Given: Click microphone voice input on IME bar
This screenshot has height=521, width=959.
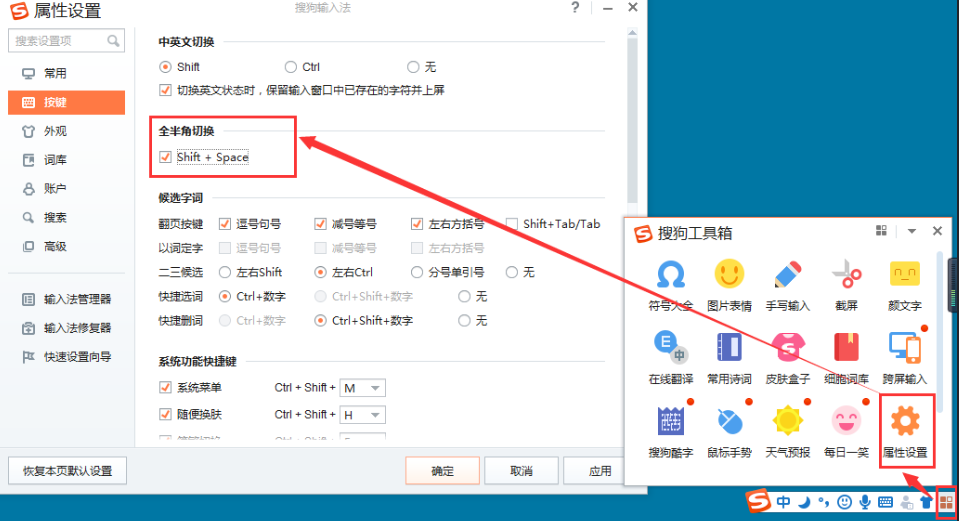Looking at the screenshot, I should pyautogui.click(x=865, y=503).
